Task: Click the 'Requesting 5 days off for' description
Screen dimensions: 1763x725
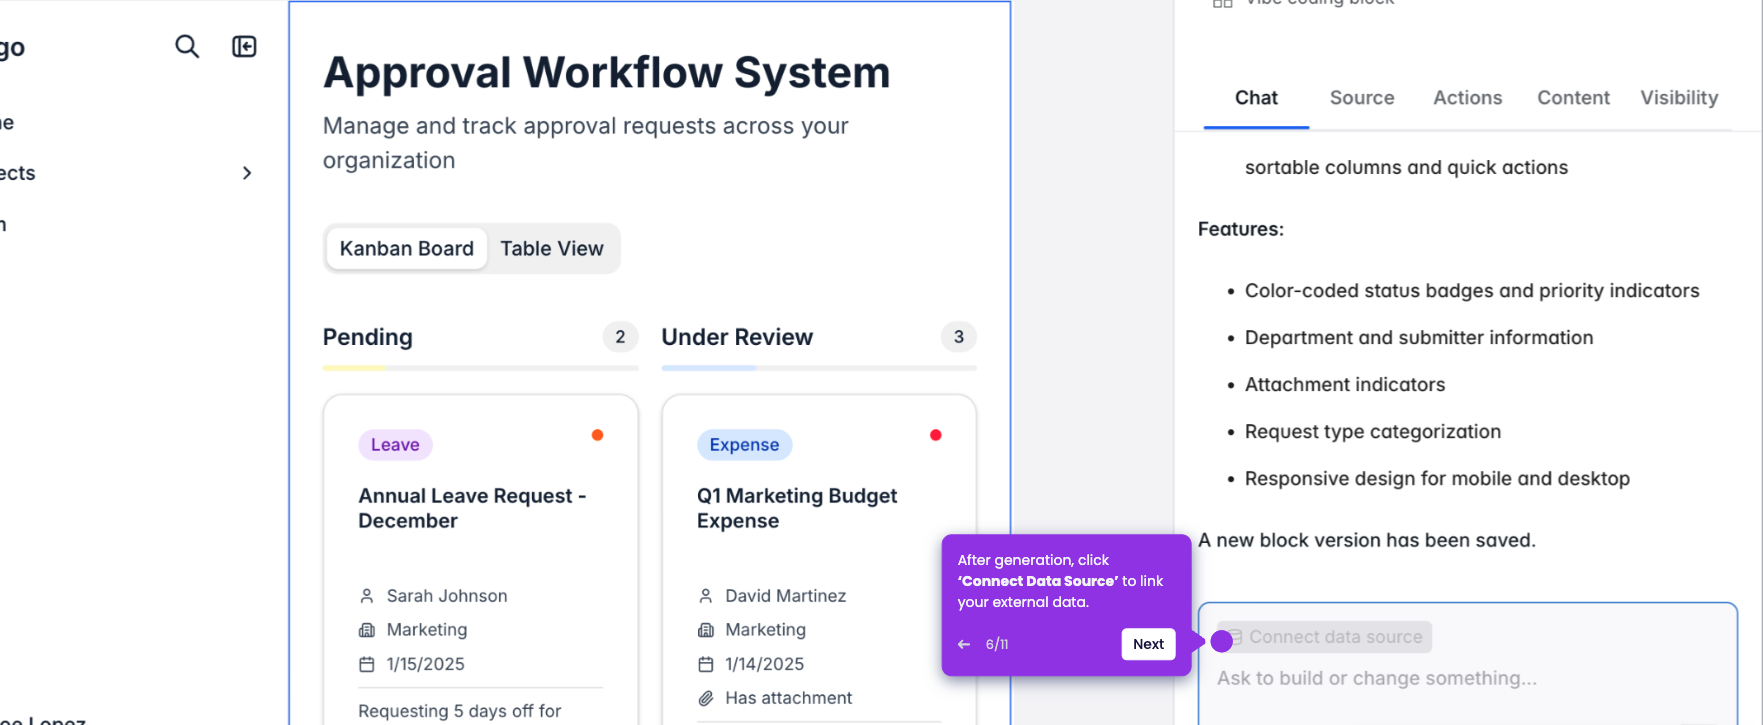Action: (460, 711)
